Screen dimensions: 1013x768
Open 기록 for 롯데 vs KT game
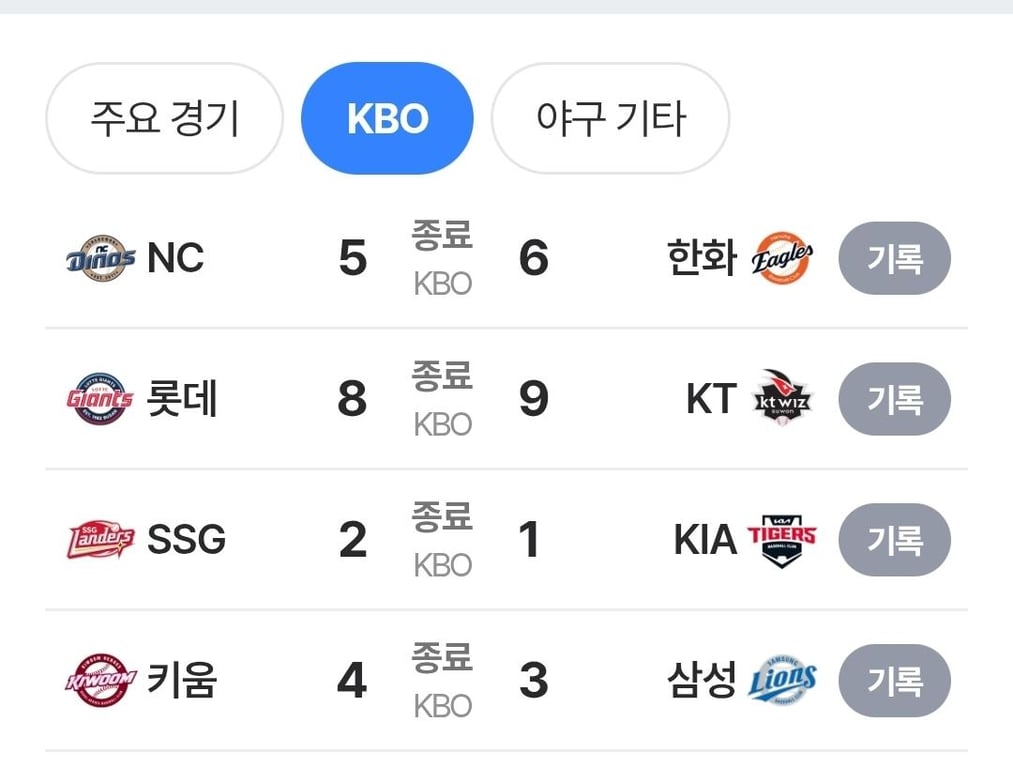pos(894,400)
